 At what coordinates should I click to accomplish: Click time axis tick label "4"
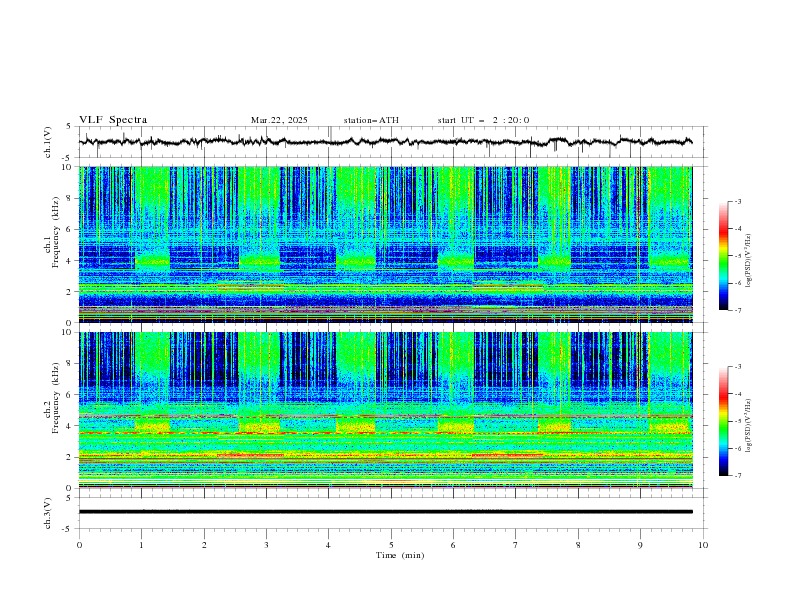(328, 545)
